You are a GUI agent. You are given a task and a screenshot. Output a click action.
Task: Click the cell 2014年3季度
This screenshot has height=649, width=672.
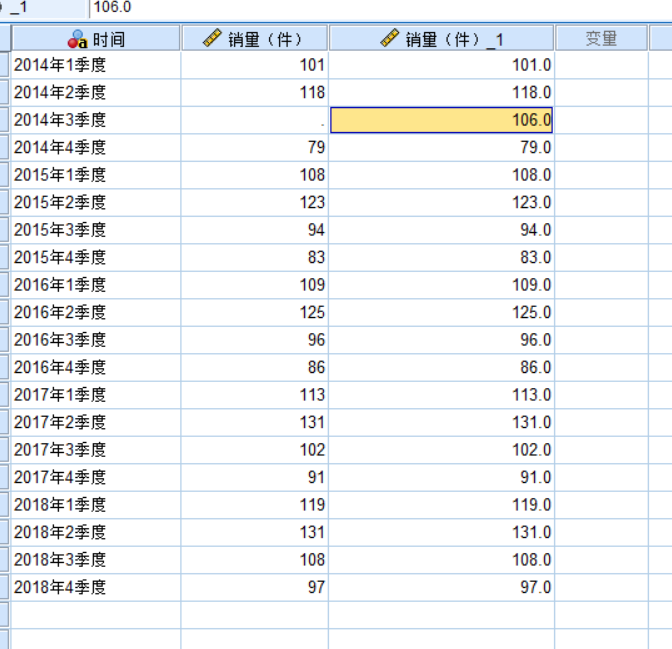96,120
